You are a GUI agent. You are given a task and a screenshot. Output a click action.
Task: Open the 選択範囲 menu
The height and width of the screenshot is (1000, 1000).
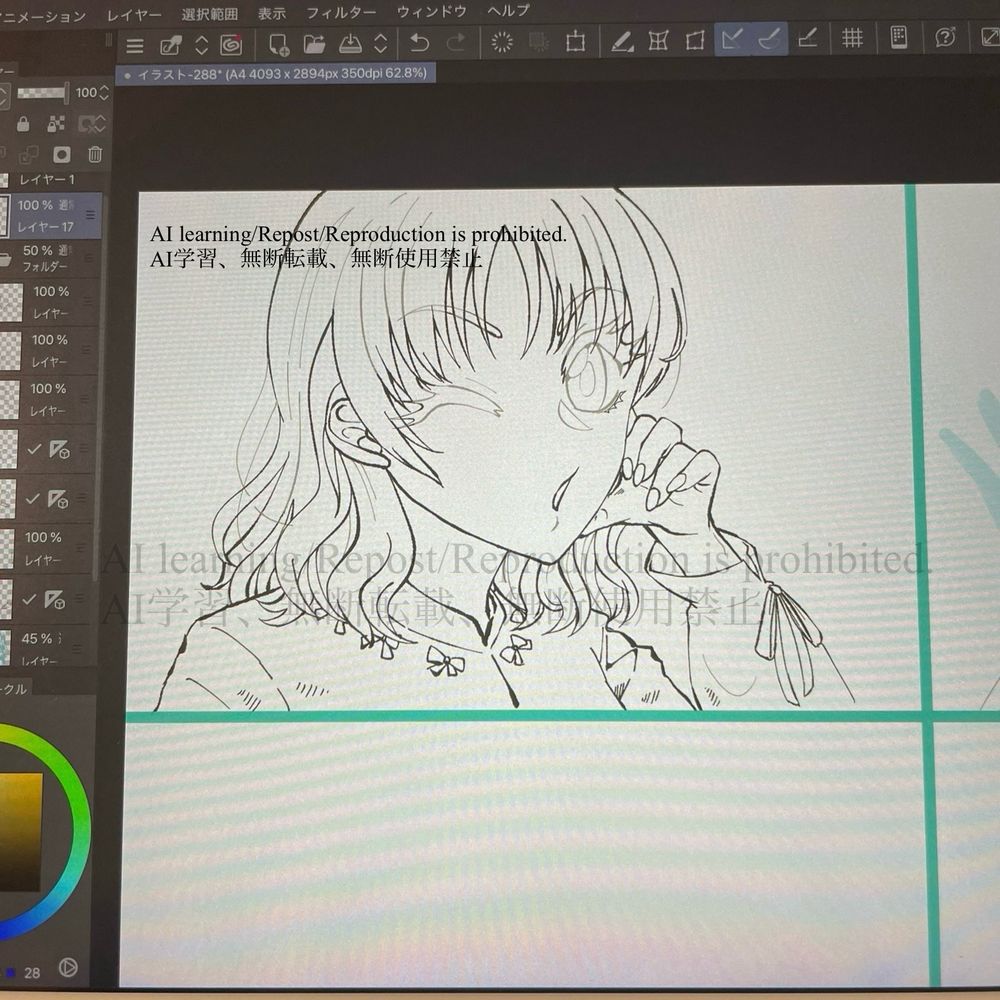pyautogui.click(x=209, y=13)
